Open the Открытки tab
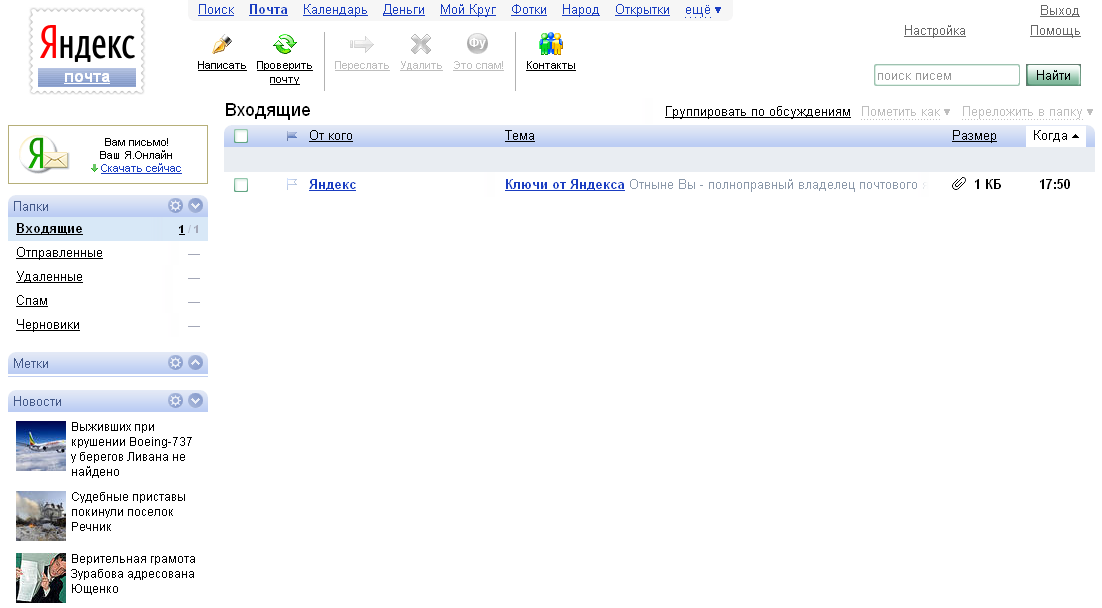1102x608 pixels. 642,10
